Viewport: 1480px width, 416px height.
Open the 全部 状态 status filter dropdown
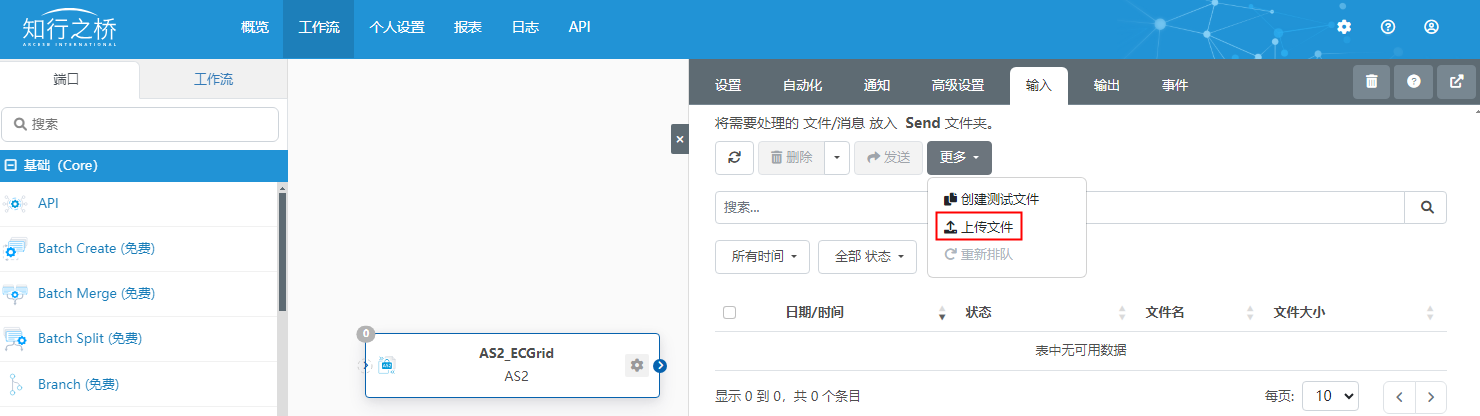click(867, 256)
